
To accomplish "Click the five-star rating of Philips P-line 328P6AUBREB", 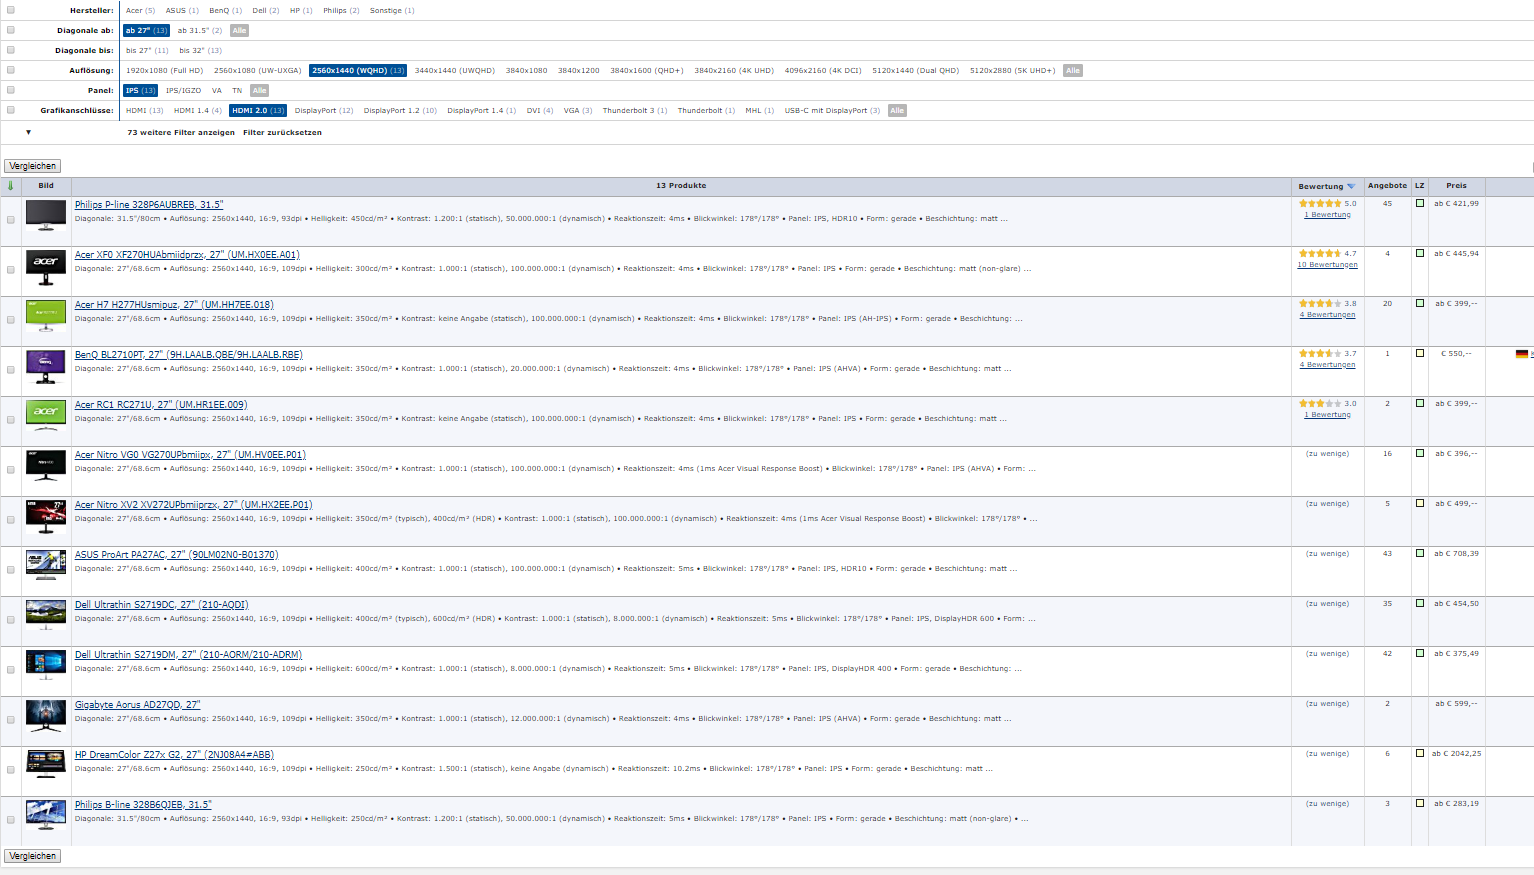I will click(1320, 203).
